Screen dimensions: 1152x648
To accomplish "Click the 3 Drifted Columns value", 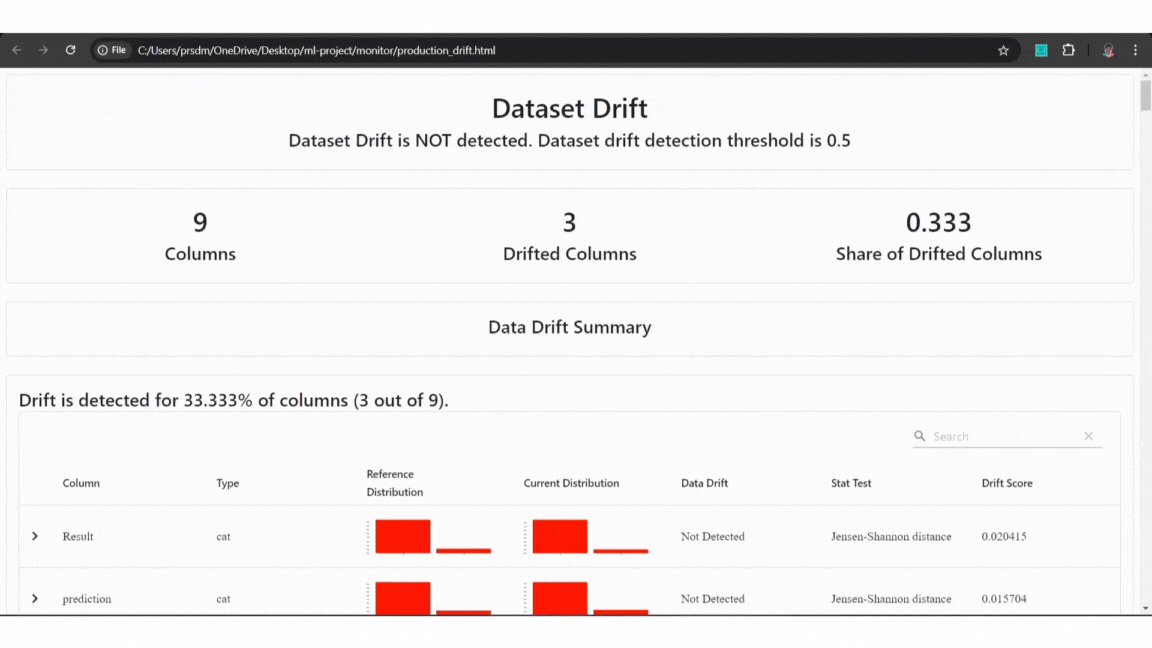I will coord(569,222).
